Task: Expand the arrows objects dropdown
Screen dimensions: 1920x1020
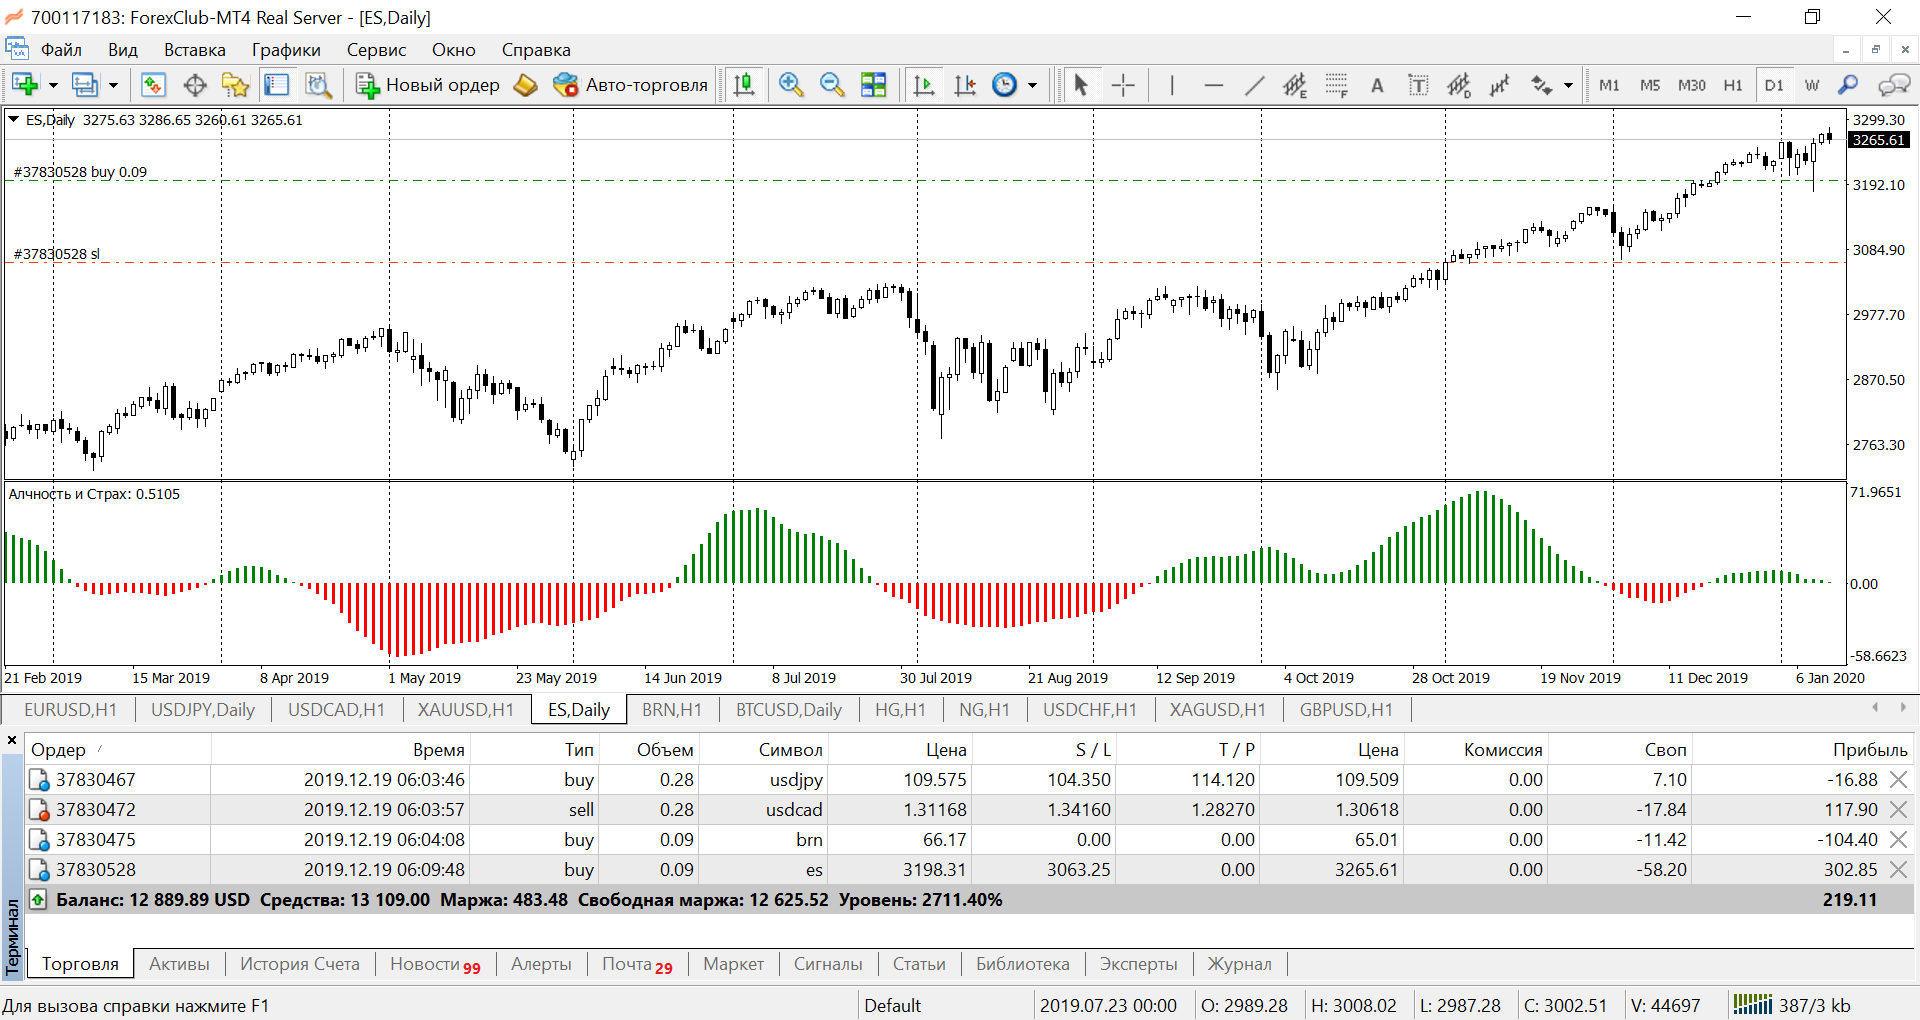Action: pyautogui.click(x=1568, y=86)
